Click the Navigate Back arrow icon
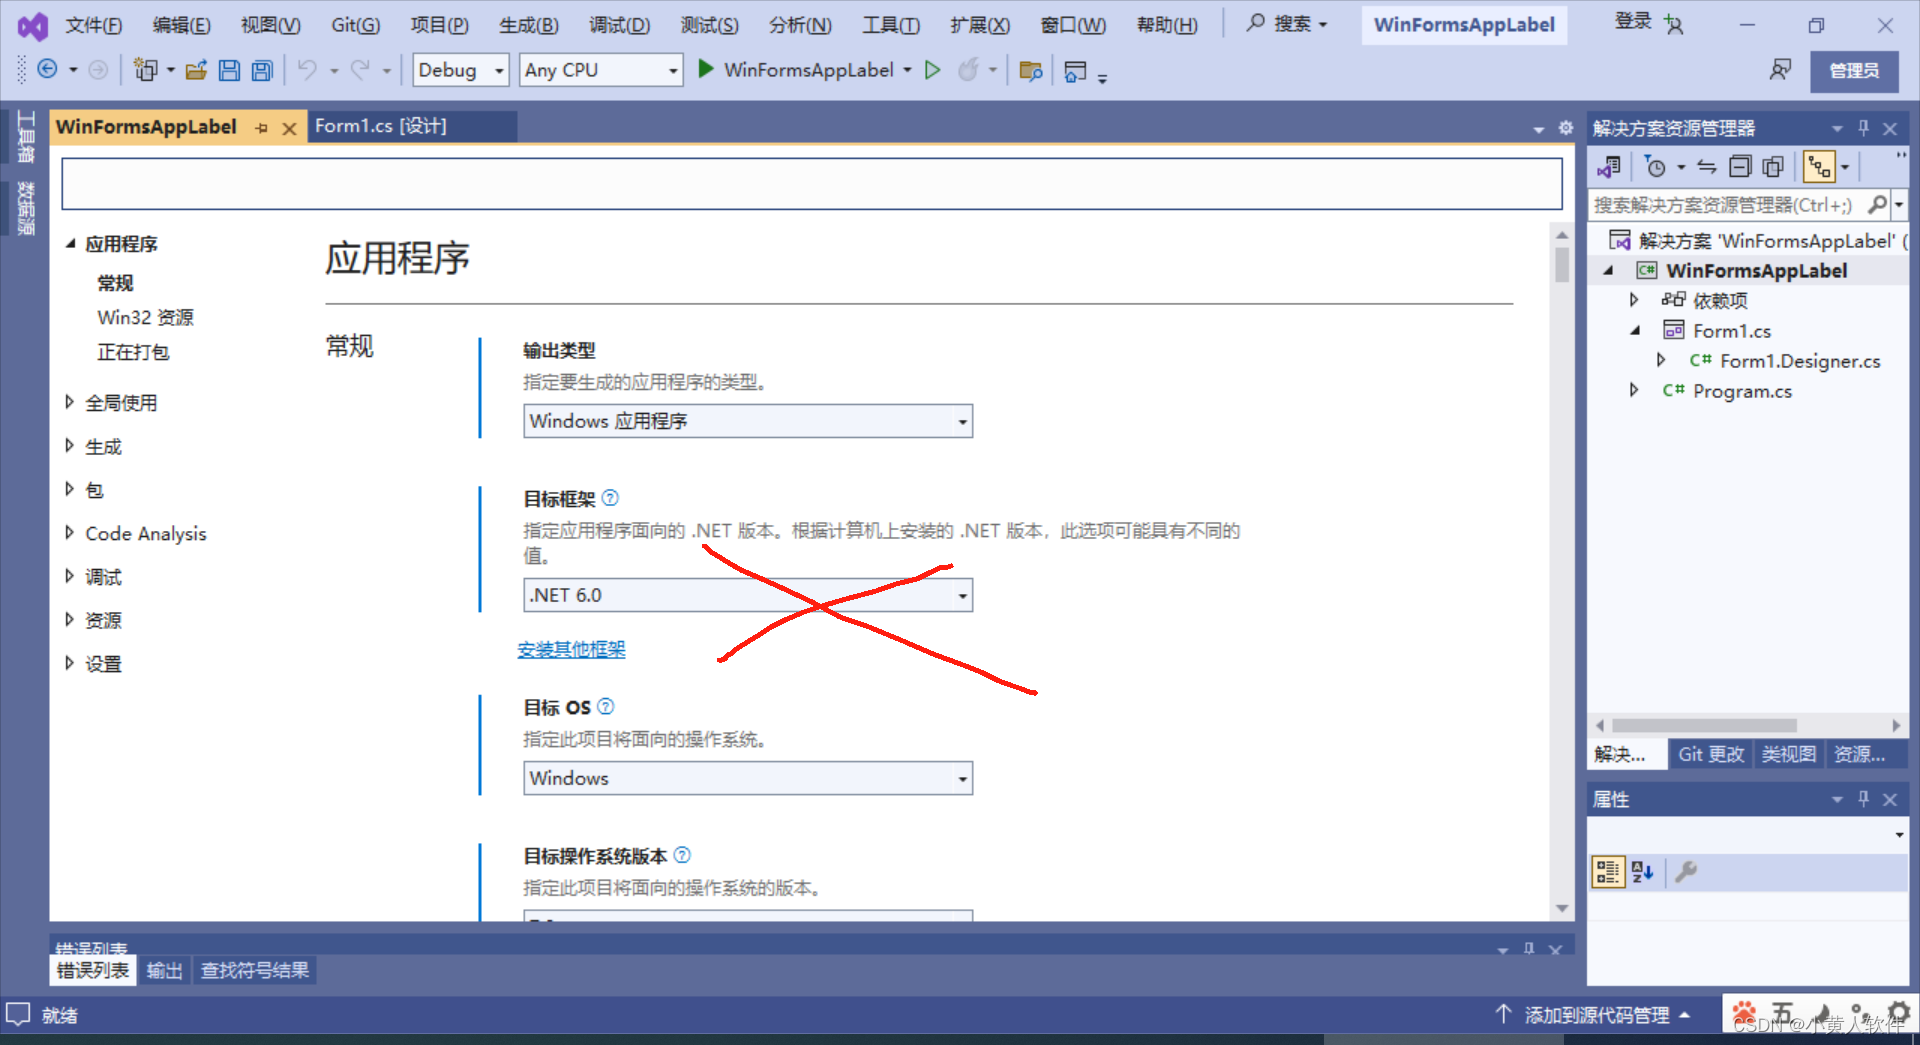This screenshot has height=1045, width=1920. [48, 70]
